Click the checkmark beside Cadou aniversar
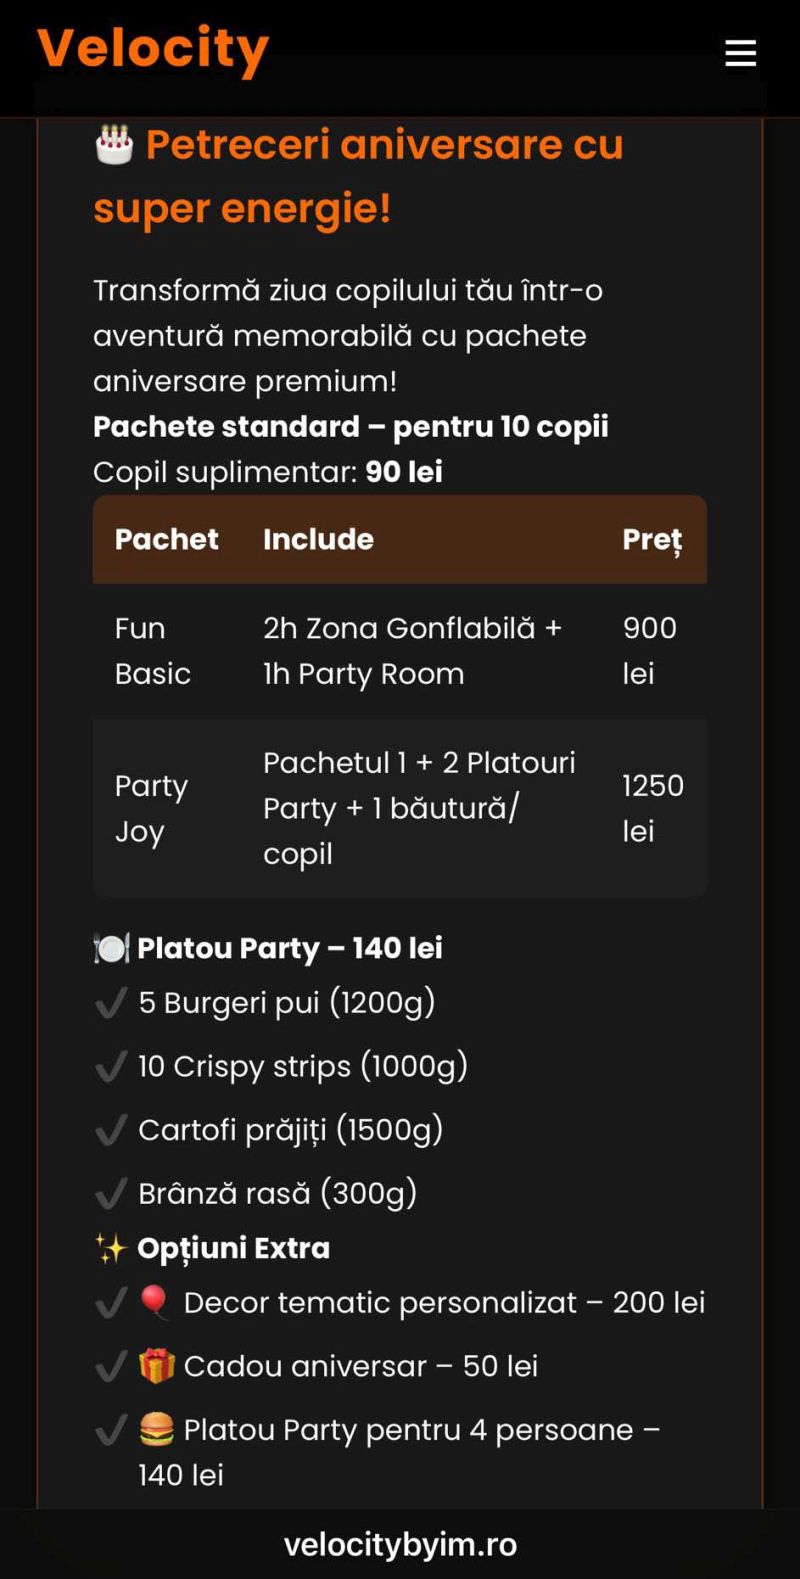 click(111, 1366)
